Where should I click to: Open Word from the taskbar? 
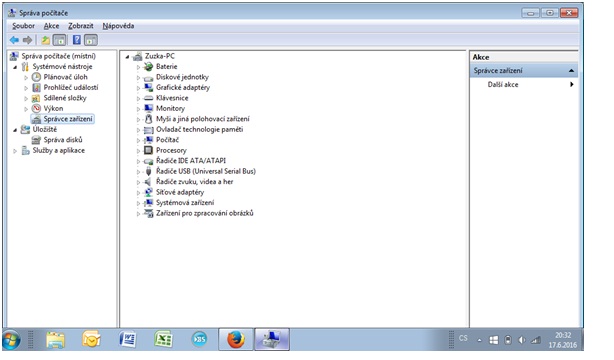(128, 339)
